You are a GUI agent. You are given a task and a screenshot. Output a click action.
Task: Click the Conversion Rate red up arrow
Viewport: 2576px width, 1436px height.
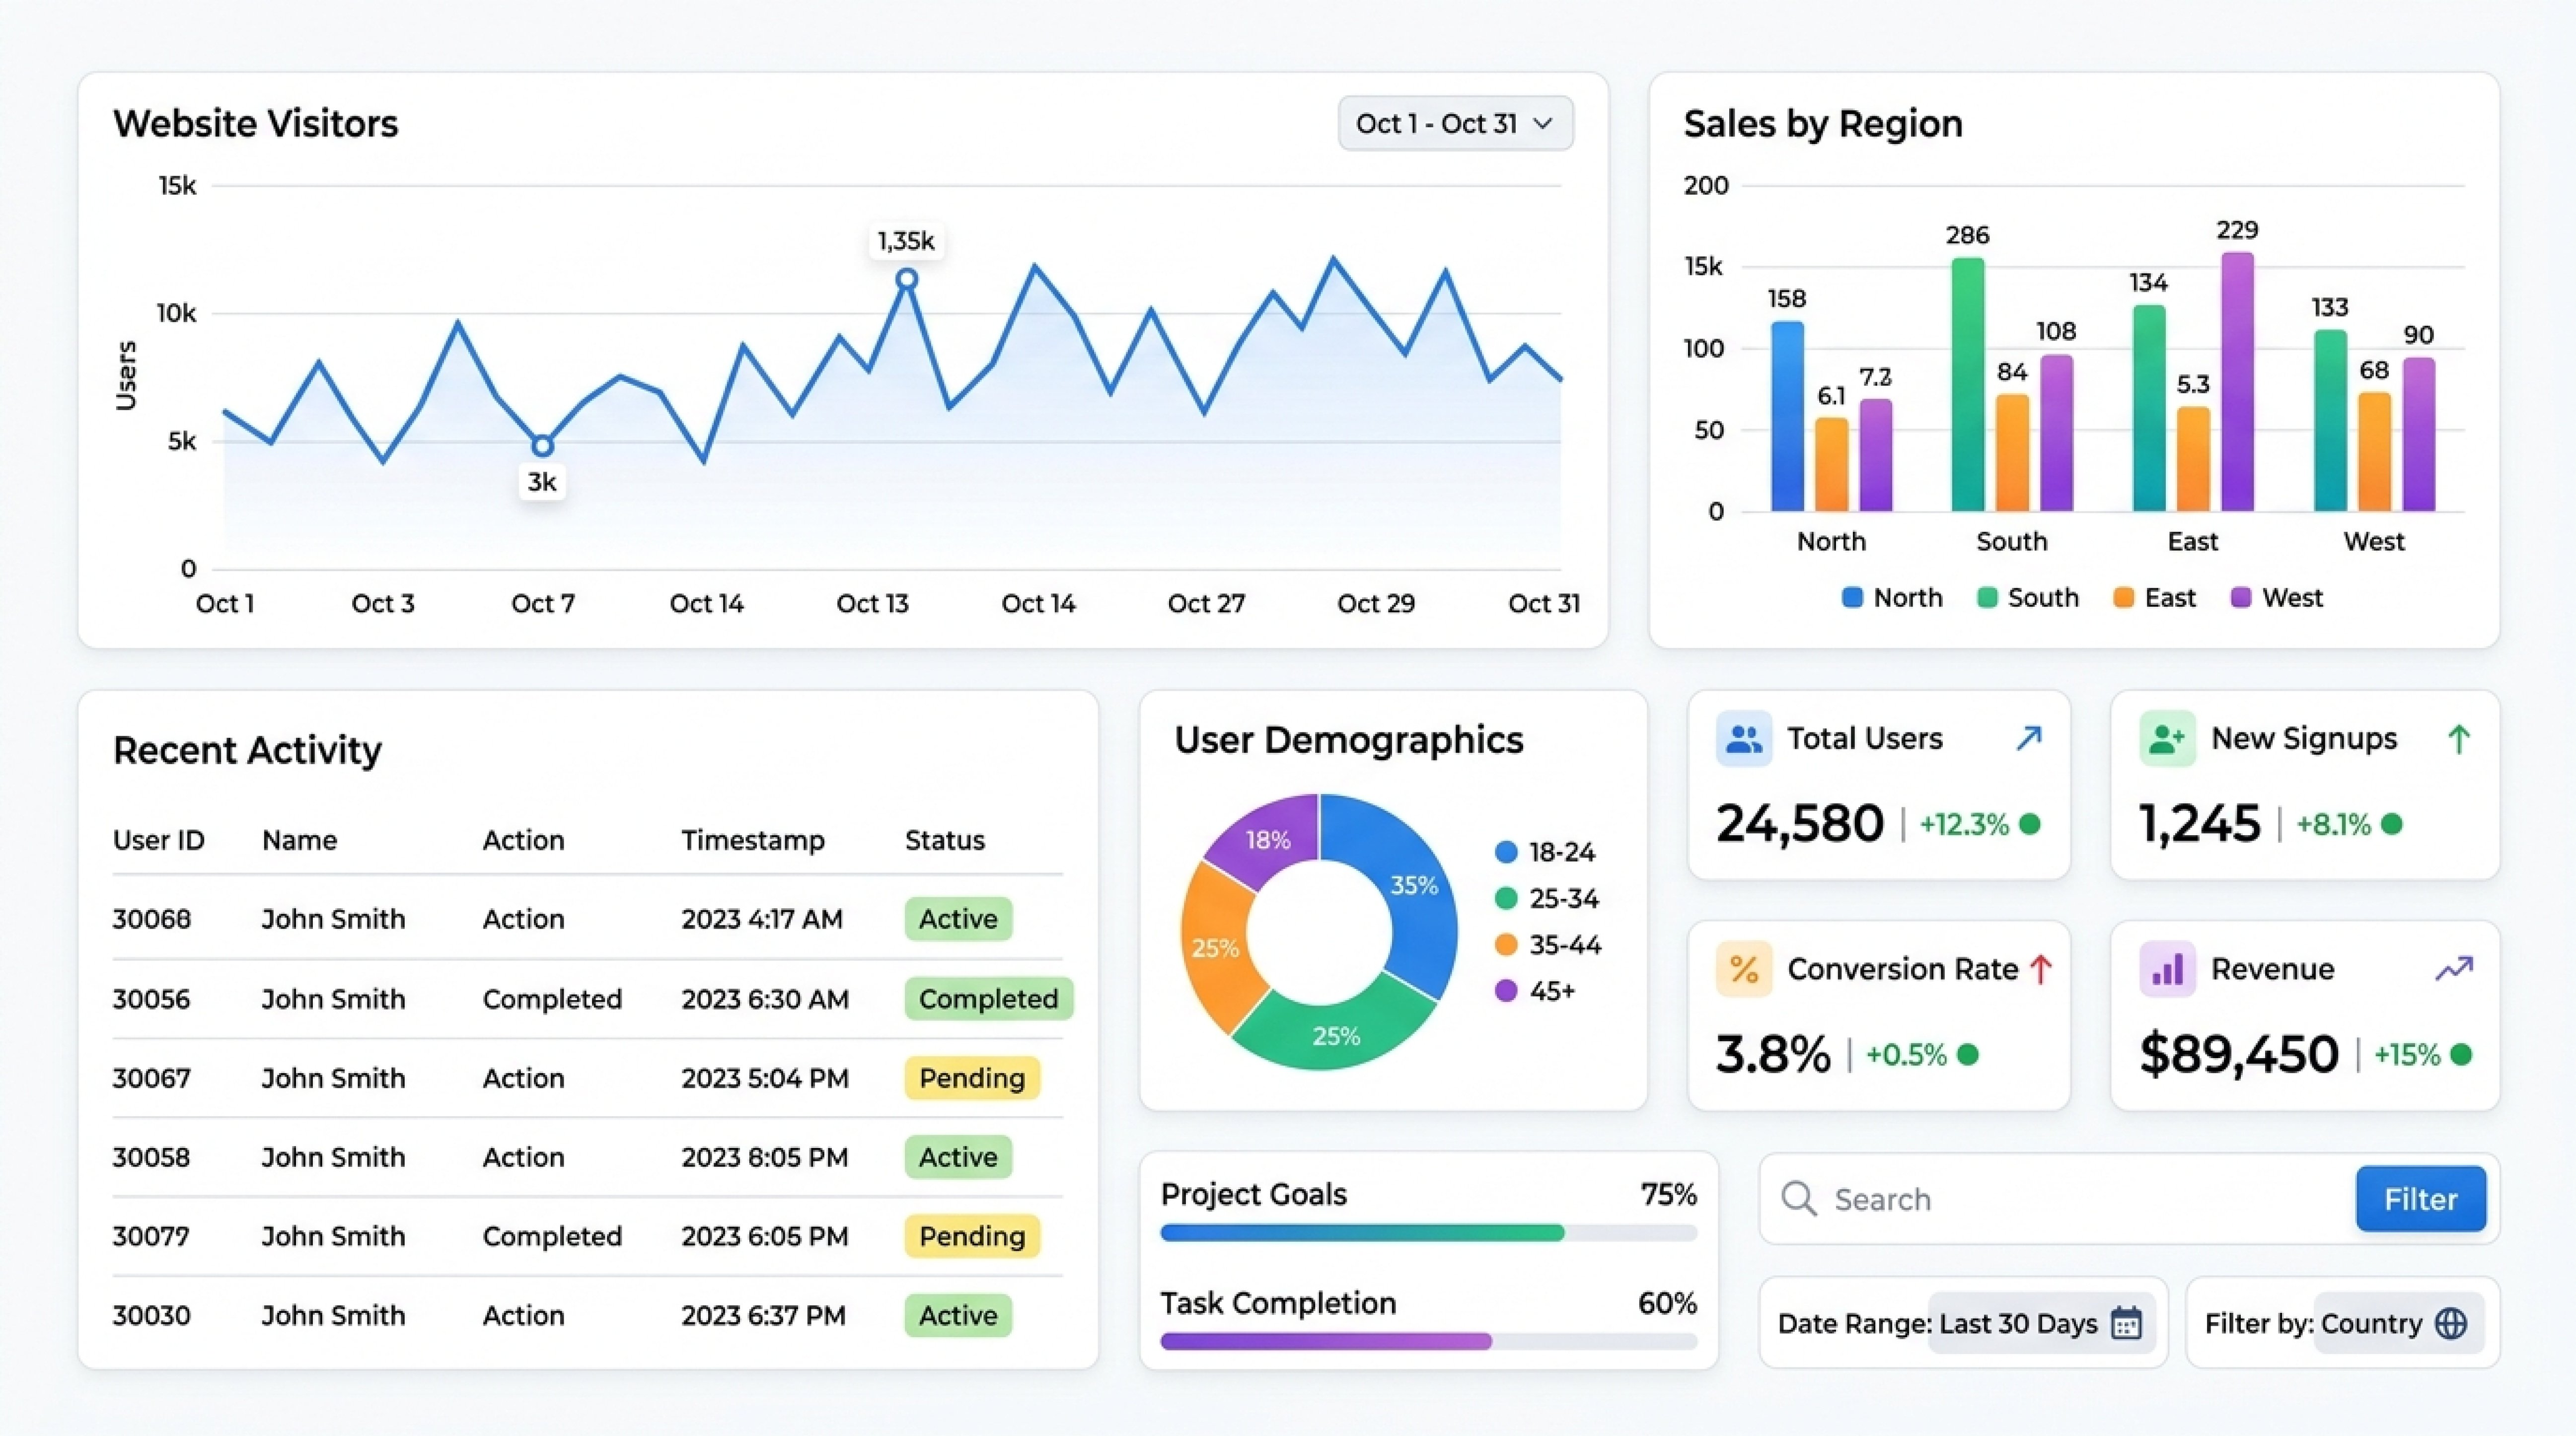tap(2041, 969)
